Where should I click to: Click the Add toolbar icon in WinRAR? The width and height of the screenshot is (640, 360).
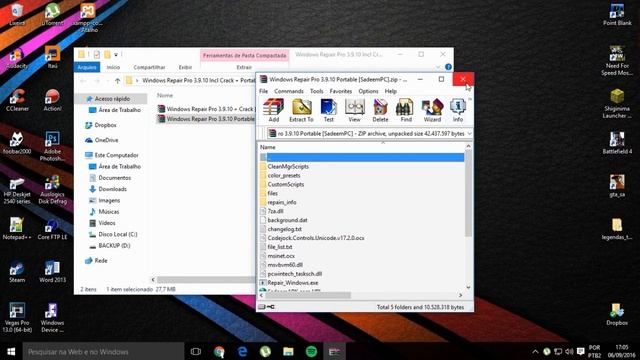(x=273, y=110)
